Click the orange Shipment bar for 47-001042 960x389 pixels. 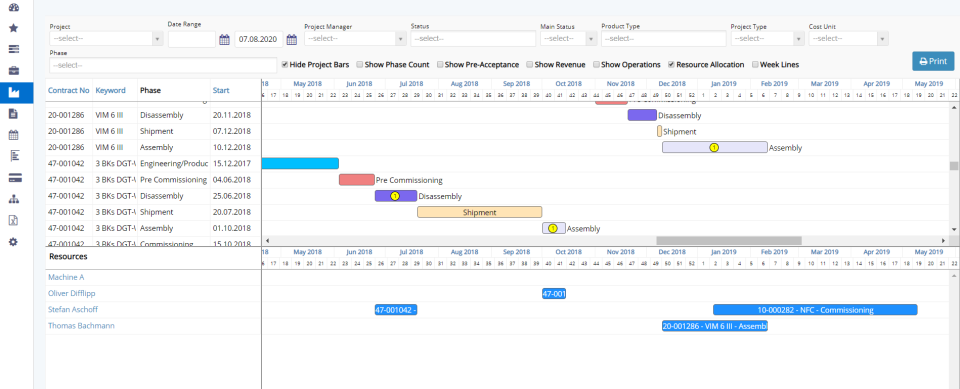click(x=479, y=212)
